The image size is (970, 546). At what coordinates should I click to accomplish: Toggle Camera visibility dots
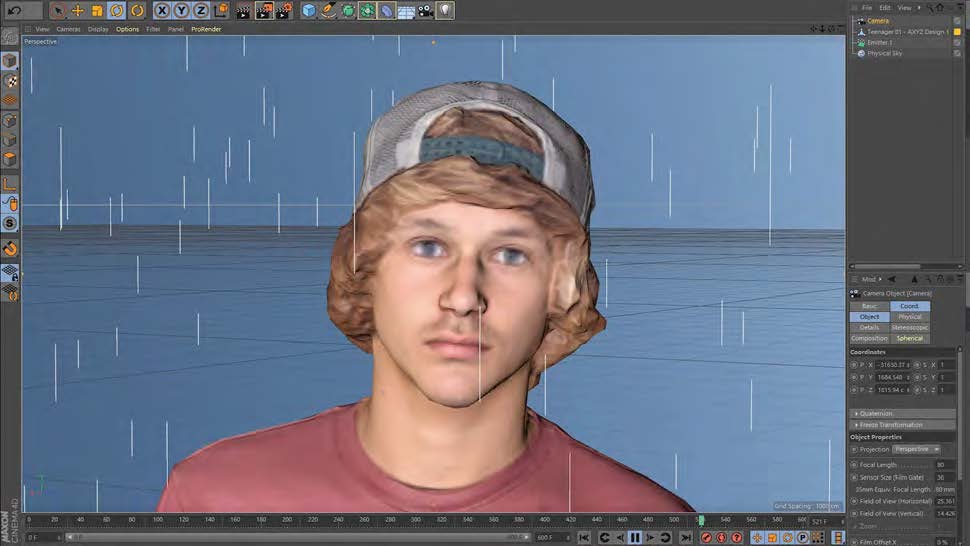tap(957, 20)
